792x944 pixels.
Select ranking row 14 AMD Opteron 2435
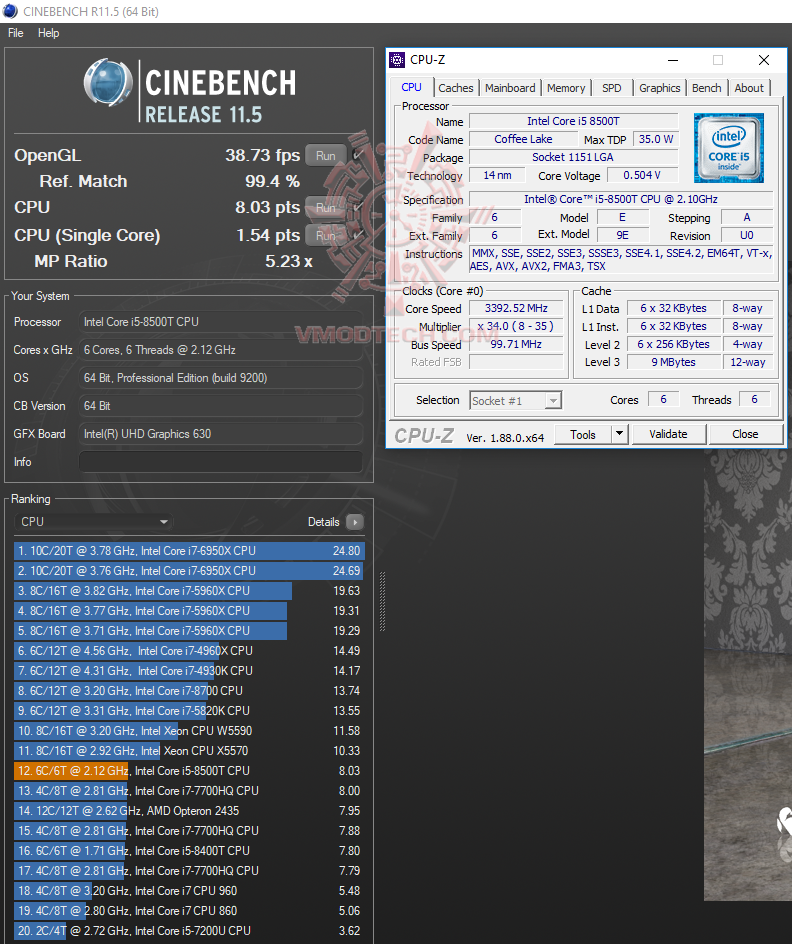pyautogui.click(x=189, y=811)
